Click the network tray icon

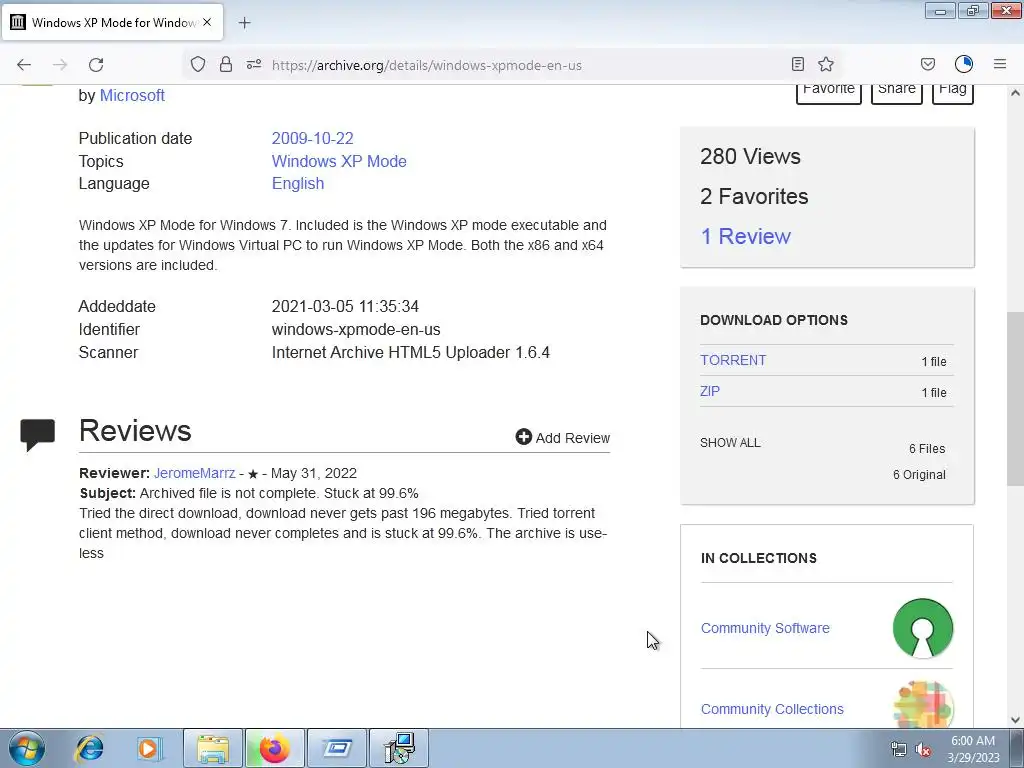coord(899,750)
